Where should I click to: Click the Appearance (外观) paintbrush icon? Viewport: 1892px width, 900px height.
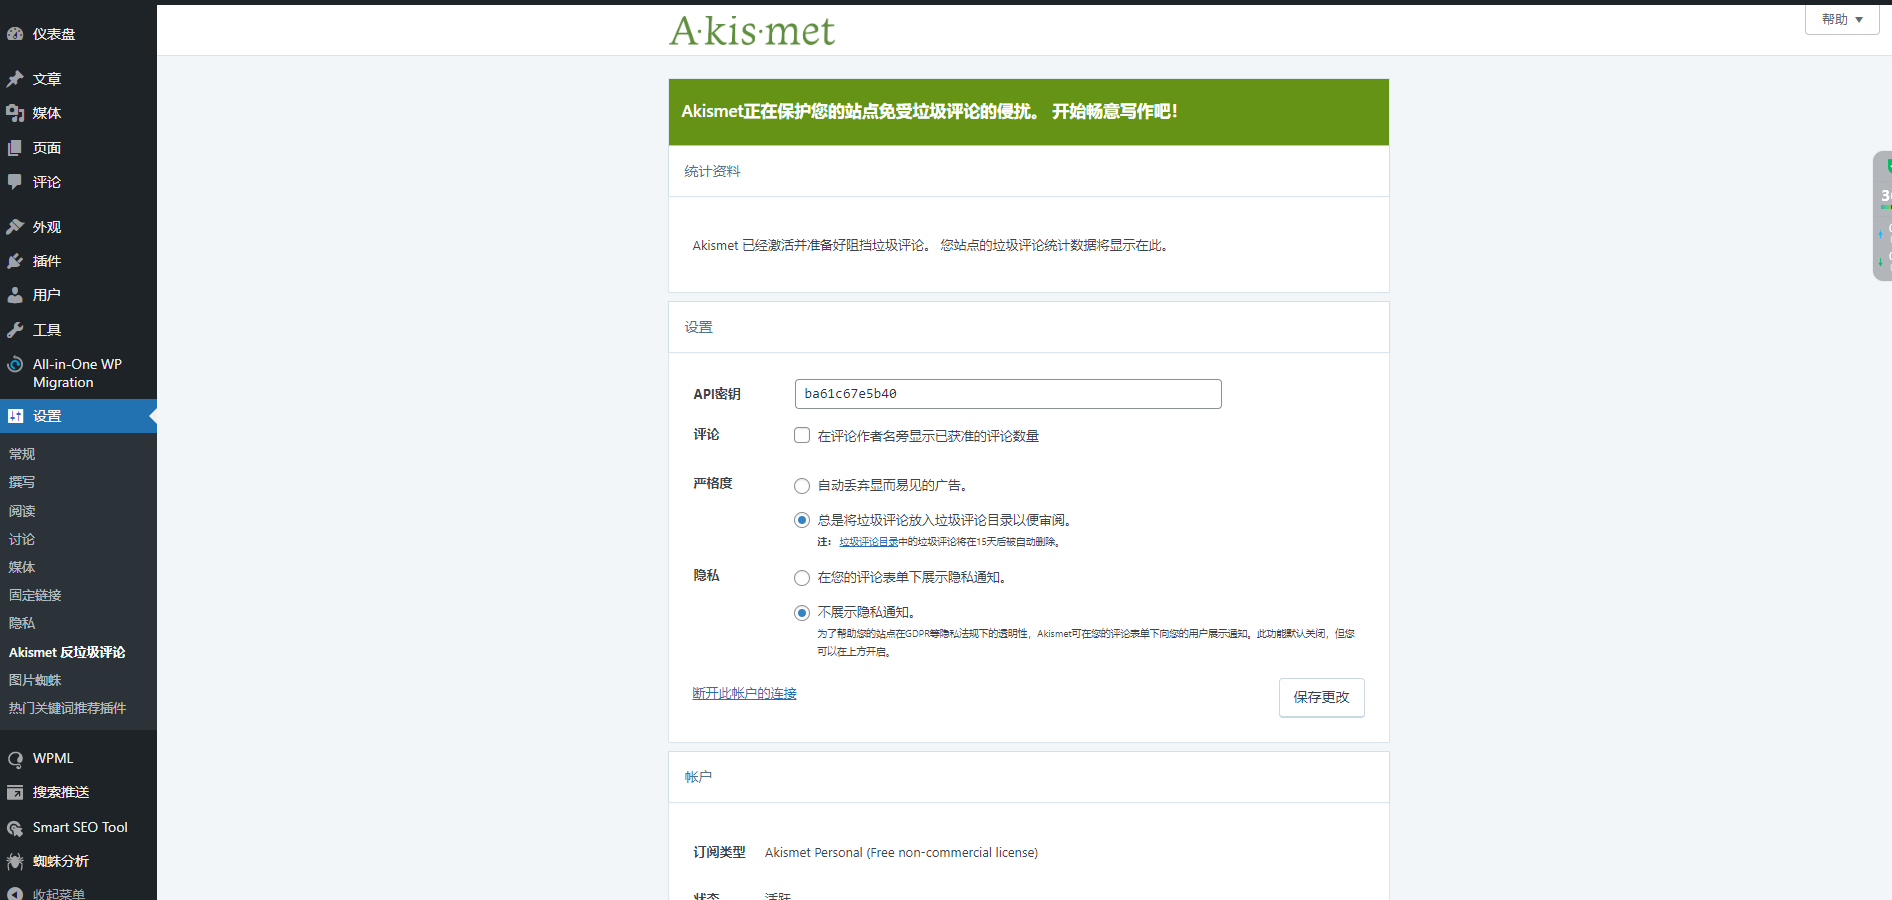tap(15, 227)
